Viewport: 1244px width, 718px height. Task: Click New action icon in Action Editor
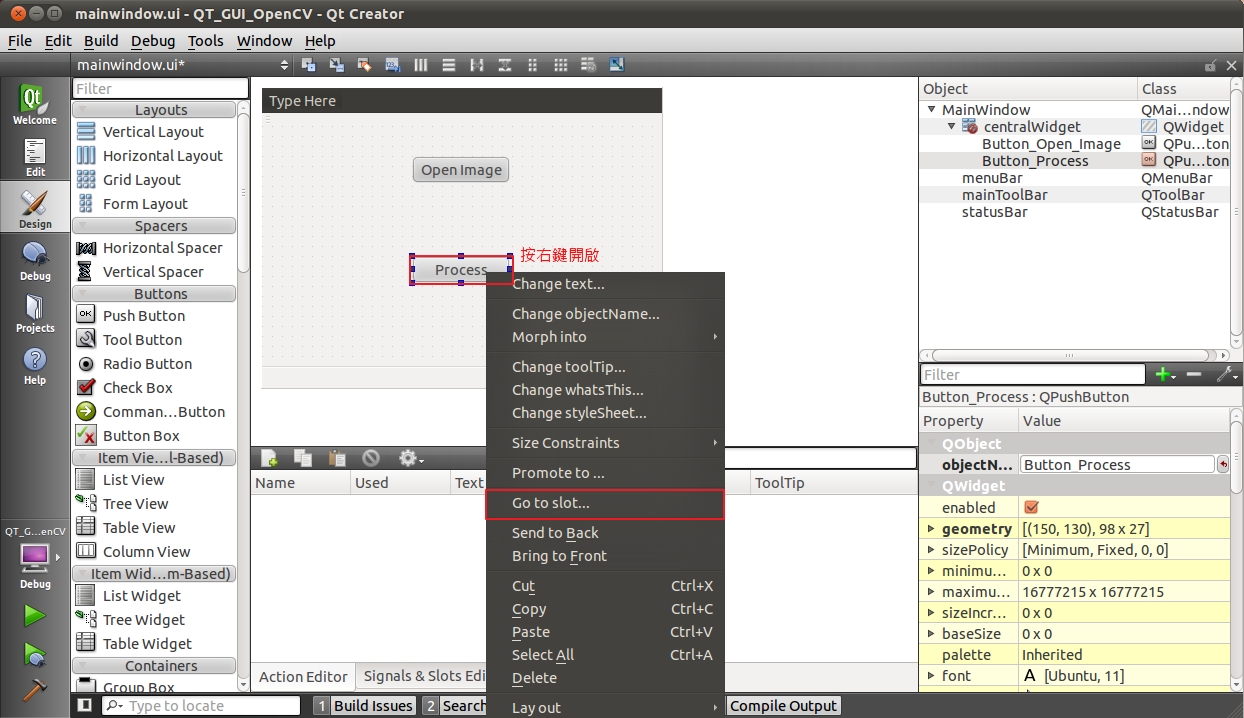269,458
